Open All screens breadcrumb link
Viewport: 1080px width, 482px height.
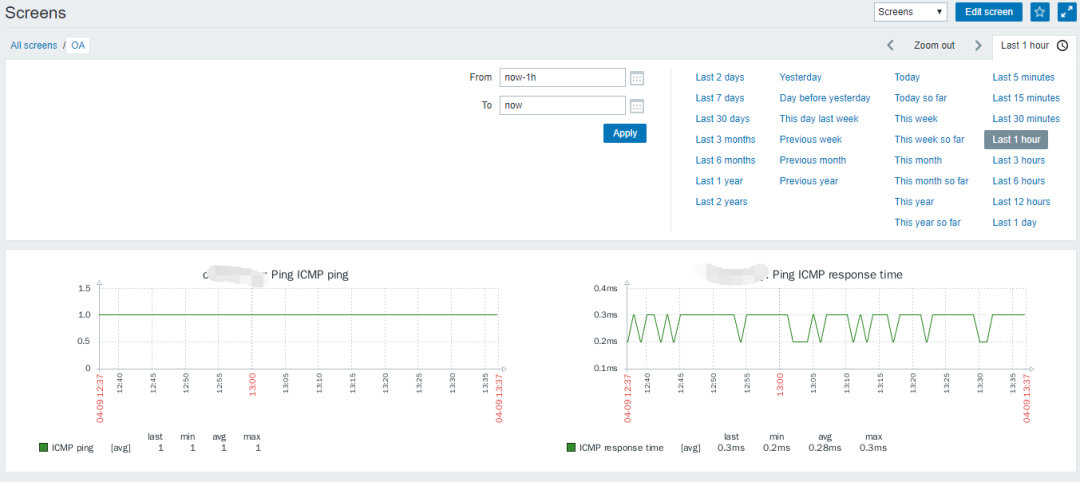(x=34, y=45)
